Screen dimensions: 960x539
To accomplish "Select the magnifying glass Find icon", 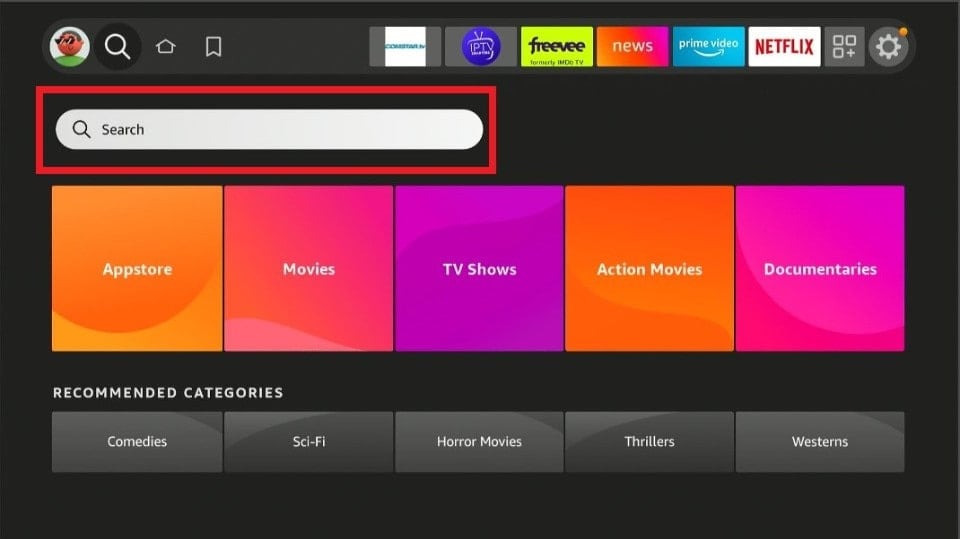I will pos(118,47).
